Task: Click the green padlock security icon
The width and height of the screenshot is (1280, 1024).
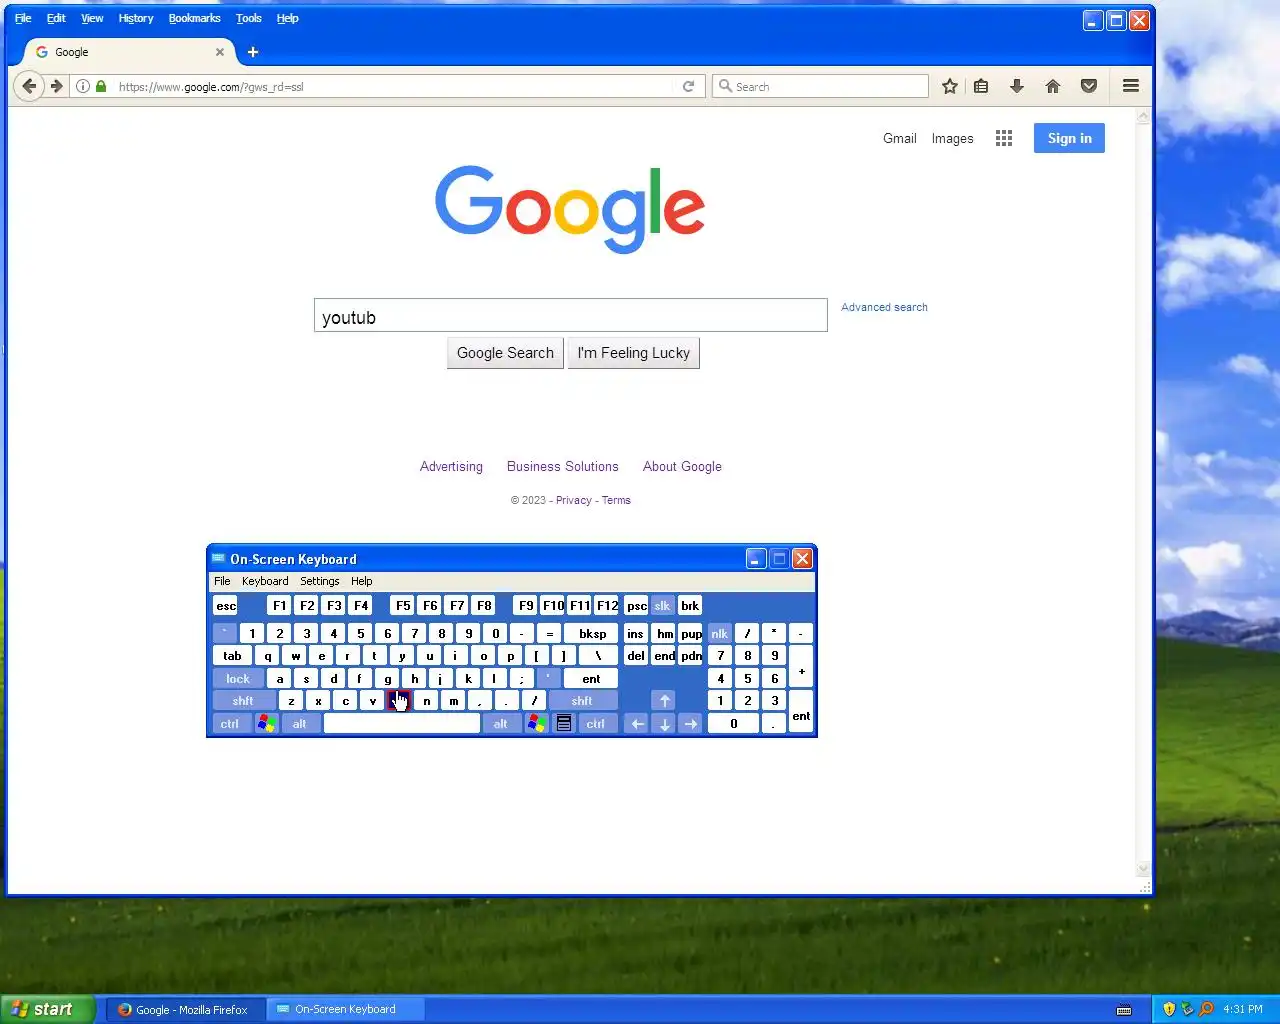Action: 101,86
